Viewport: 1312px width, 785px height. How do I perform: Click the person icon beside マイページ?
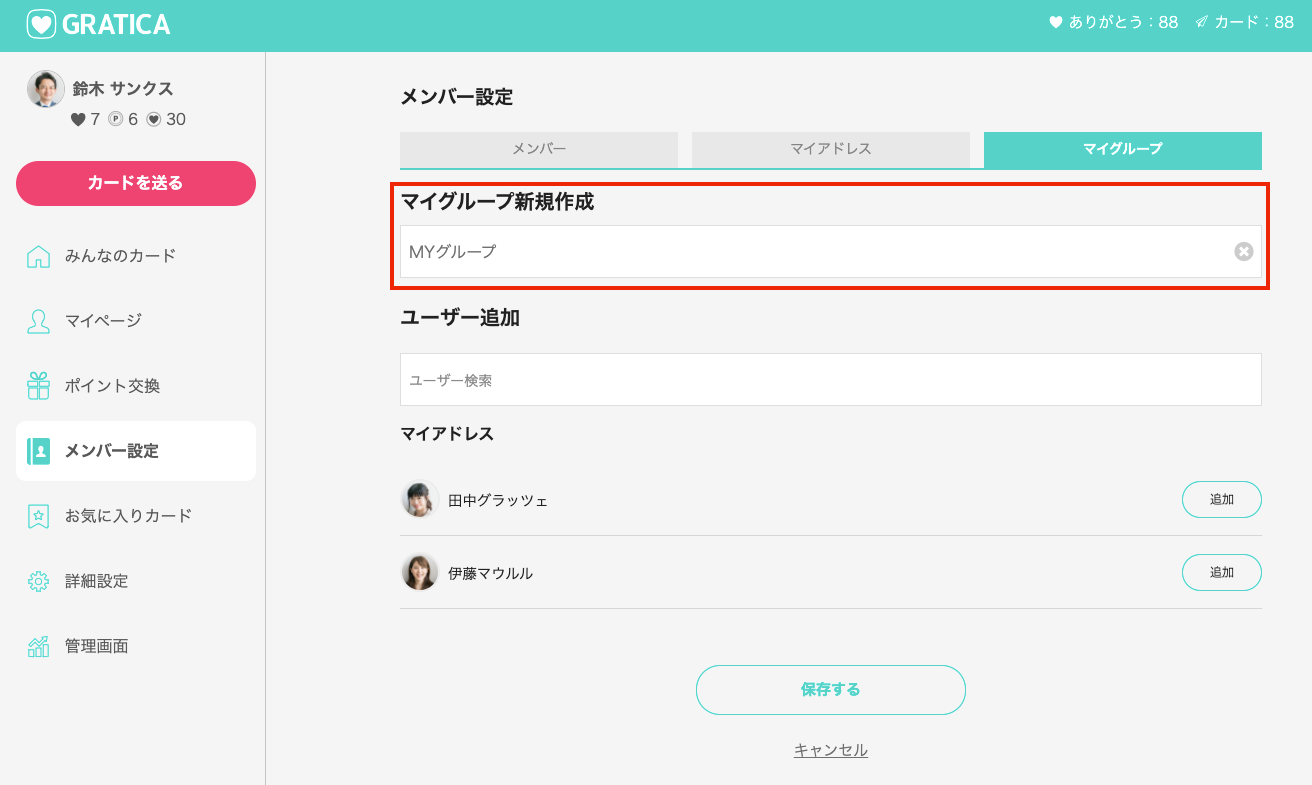click(x=38, y=321)
